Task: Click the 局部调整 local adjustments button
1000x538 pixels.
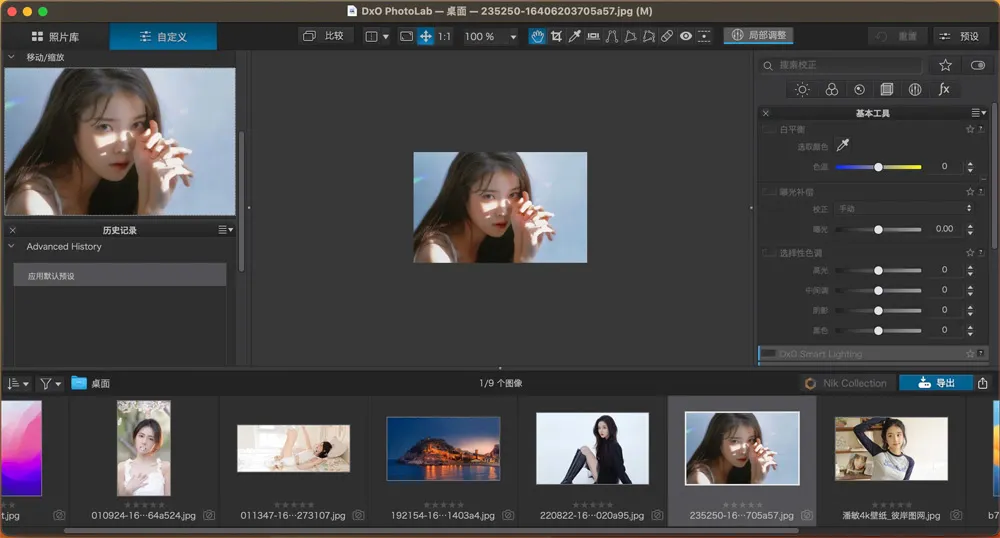Action: click(x=759, y=35)
